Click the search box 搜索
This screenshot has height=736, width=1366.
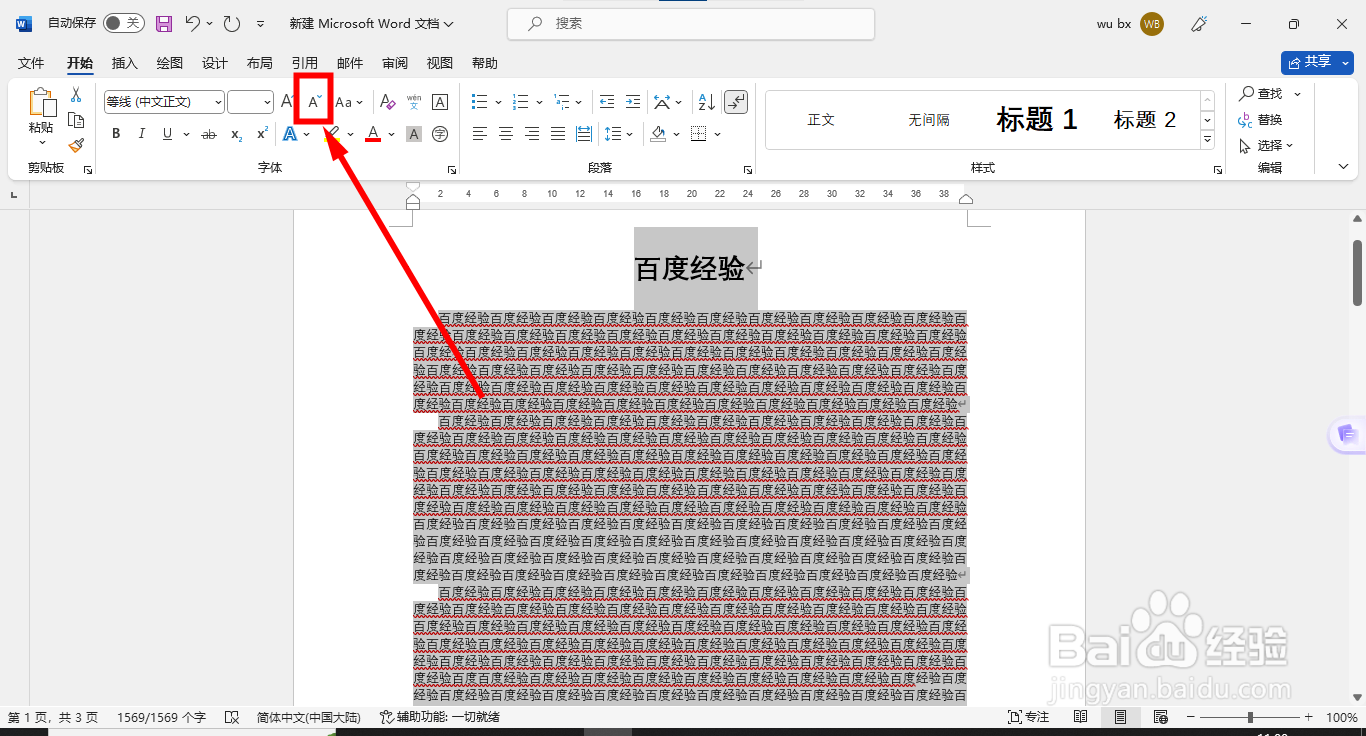tap(691, 23)
